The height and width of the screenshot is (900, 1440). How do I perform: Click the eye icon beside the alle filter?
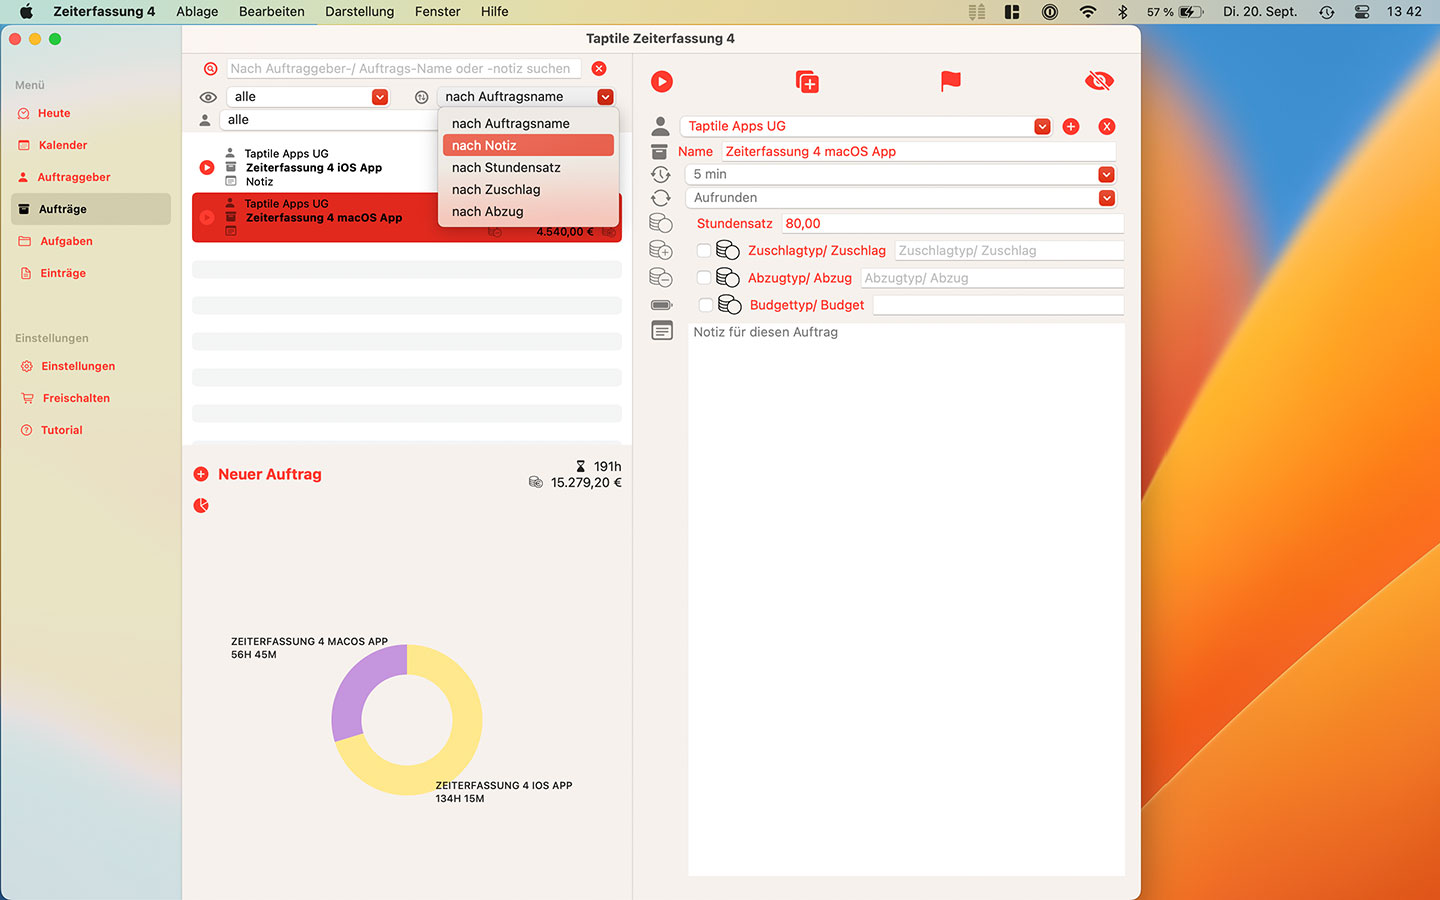(x=208, y=97)
